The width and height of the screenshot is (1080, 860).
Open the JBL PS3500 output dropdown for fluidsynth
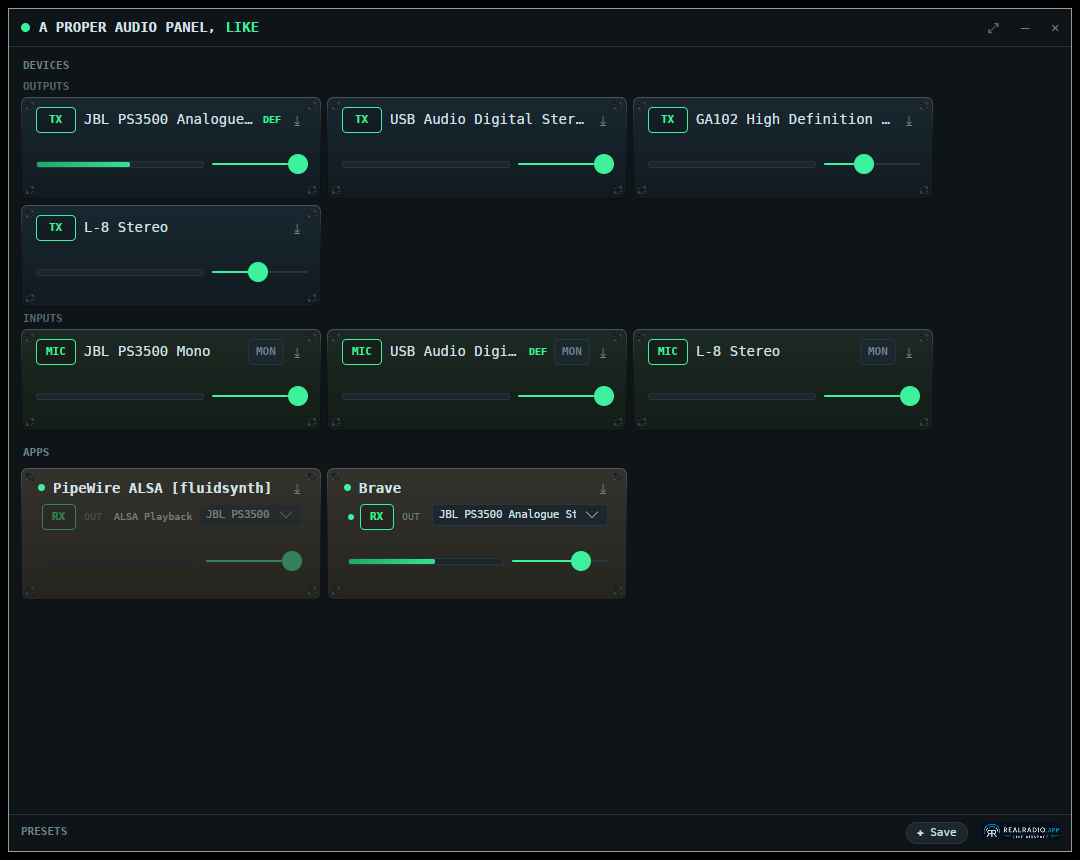click(250, 515)
